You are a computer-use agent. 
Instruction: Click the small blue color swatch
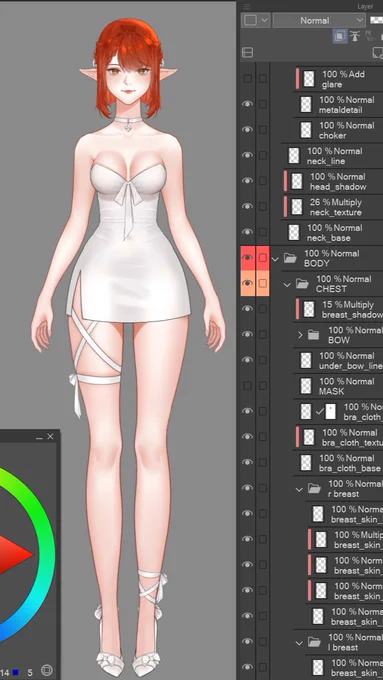point(16,672)
